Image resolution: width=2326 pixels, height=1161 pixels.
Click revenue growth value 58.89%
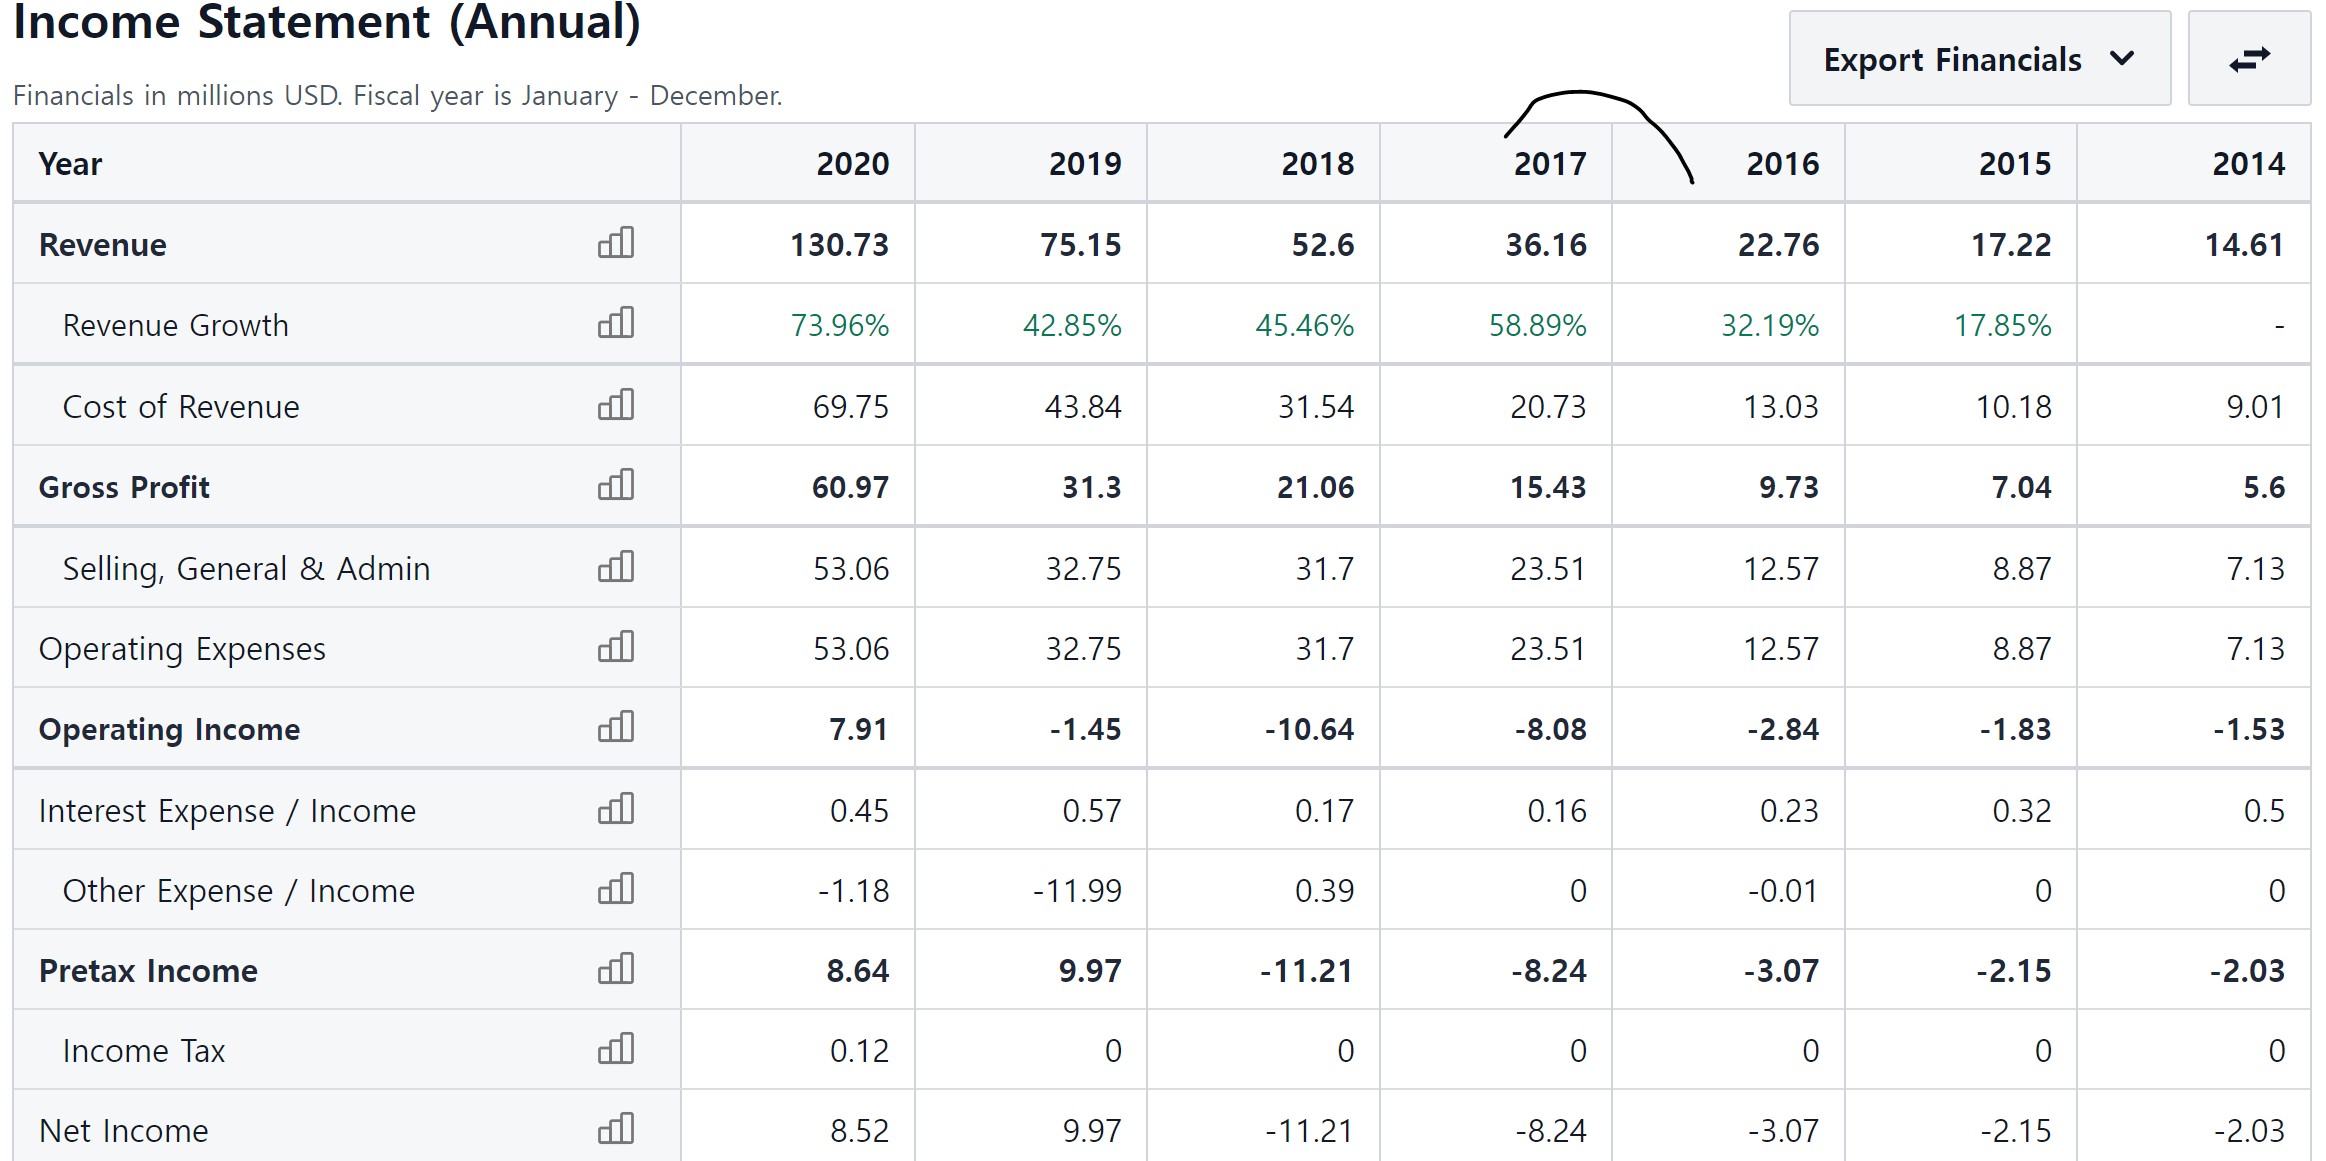click(1537, 325)
